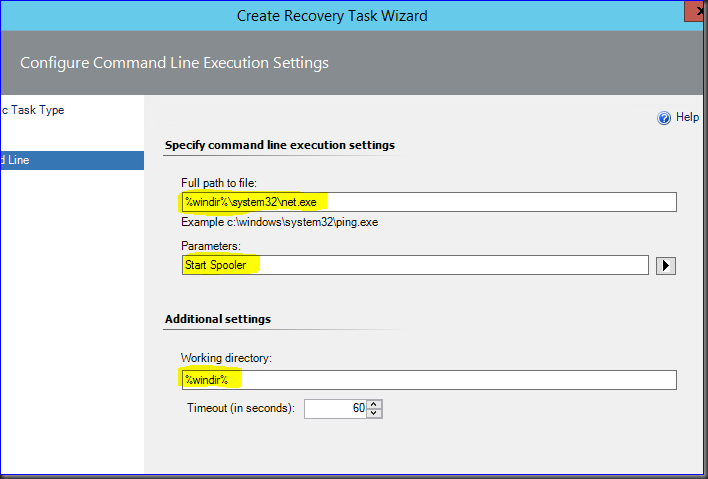
Task: Click the Working directory input field
Action: 428,380
